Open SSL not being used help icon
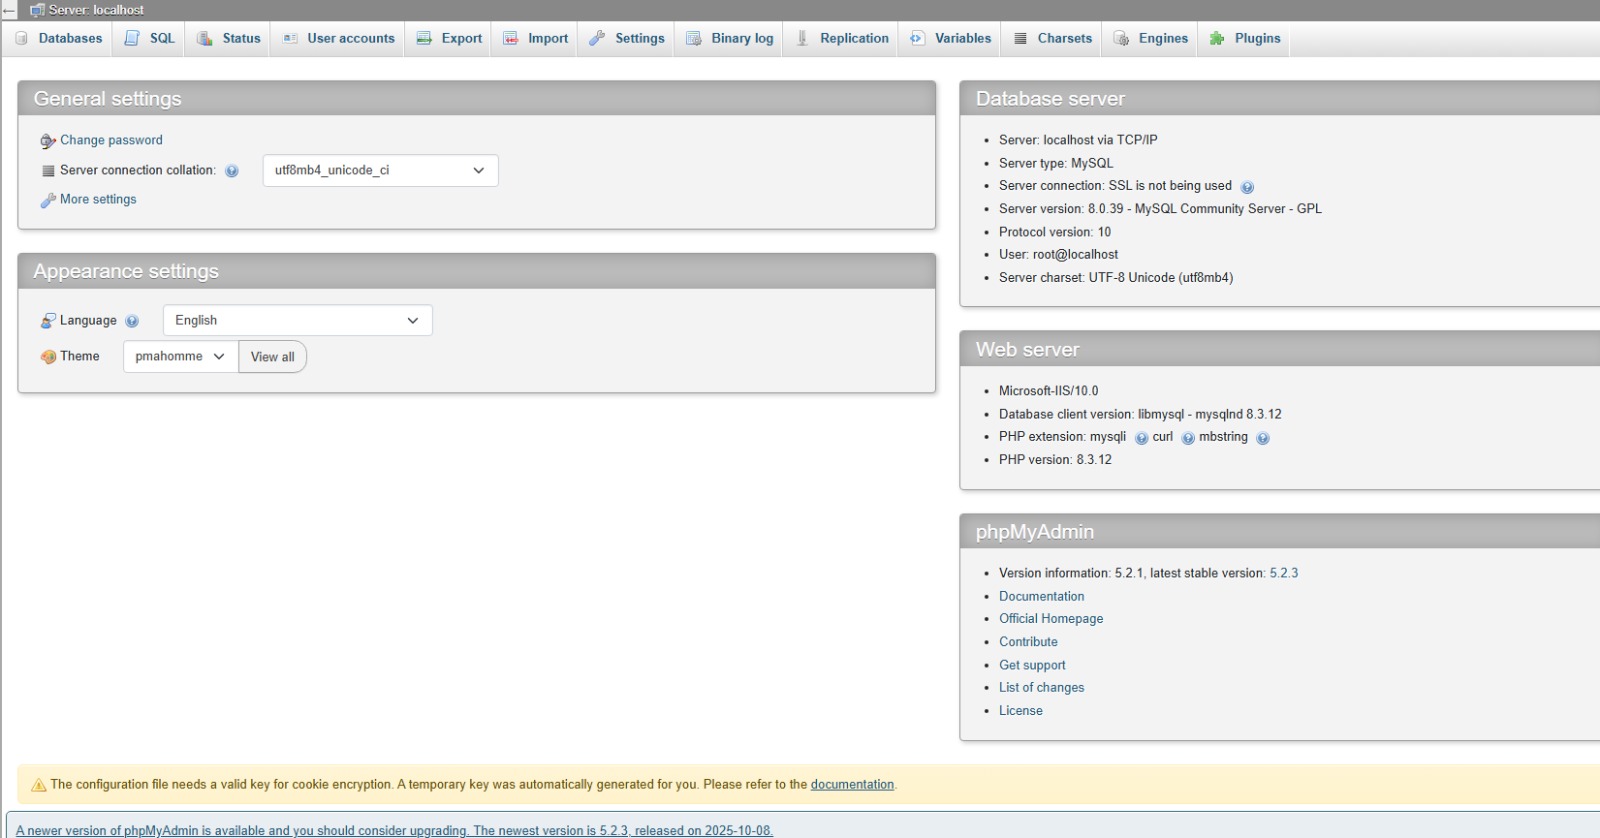1600x838 pixels. [1247, 187]
